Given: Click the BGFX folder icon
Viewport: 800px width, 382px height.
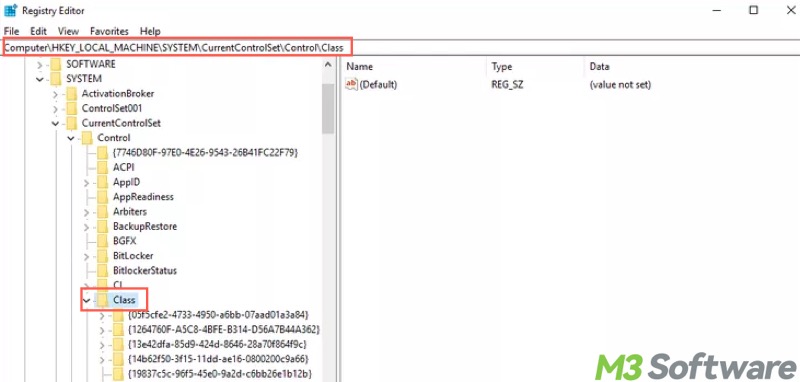Looking at the screenshot, I should (103, 241).
